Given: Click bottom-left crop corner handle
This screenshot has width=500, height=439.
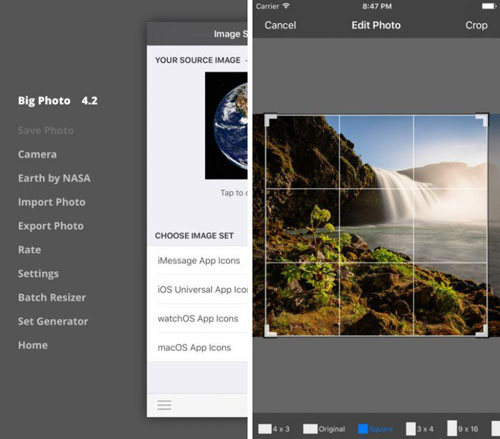Looking at the screenshot, I should click(x=270, y=331).
